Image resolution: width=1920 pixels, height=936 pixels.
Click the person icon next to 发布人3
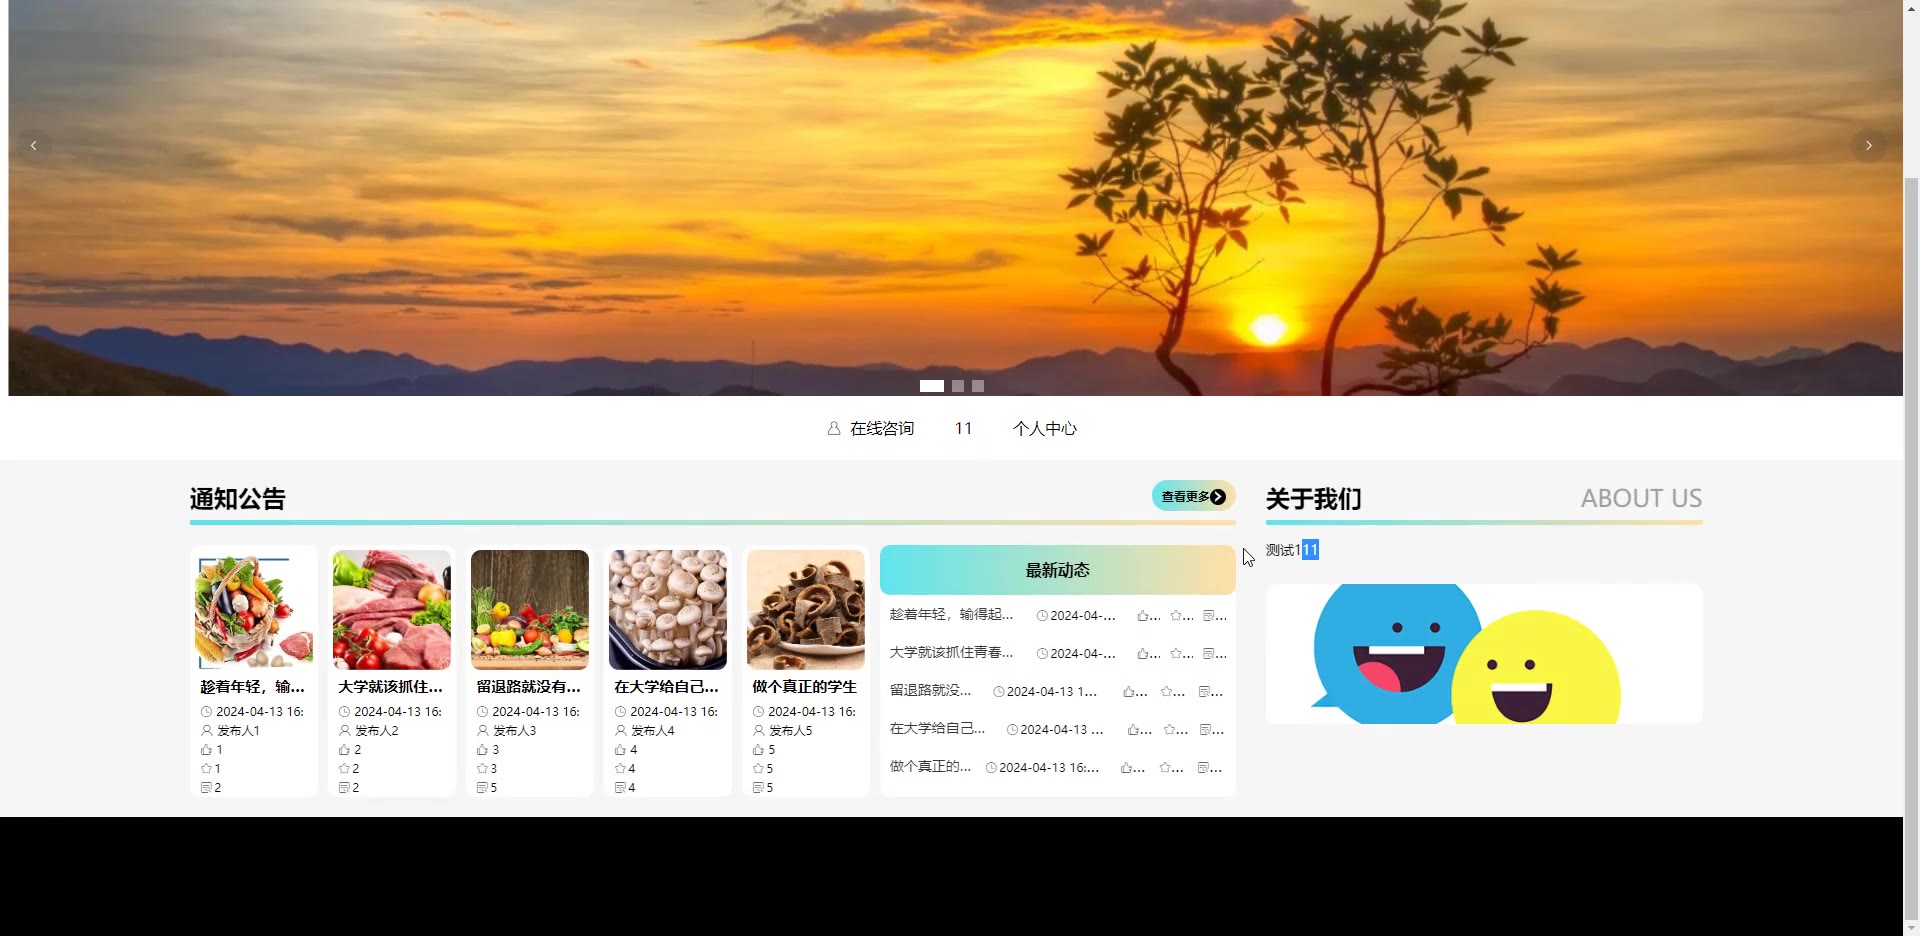click(x=482, y=731)
